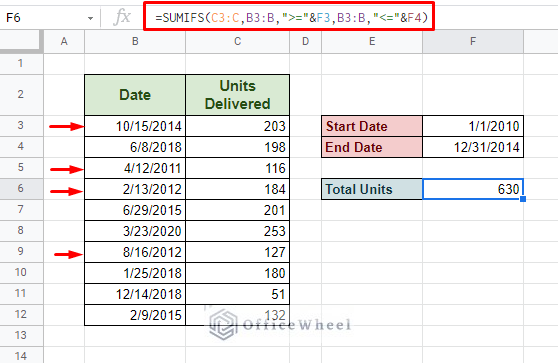This screenshot has height=363, width=558.
Task: Select row 3 header
Action: pos(21,126)
